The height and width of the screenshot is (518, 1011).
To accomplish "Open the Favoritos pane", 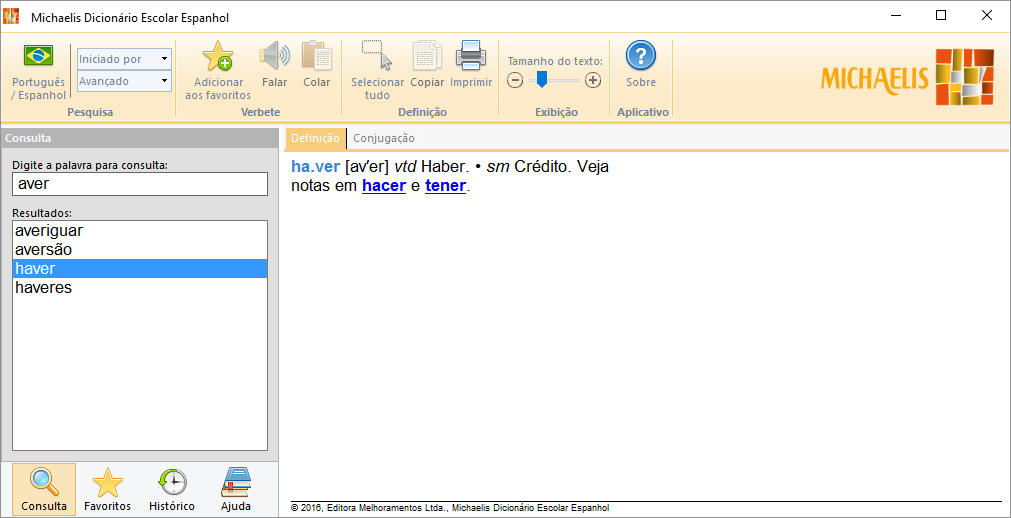I will 108,490.
